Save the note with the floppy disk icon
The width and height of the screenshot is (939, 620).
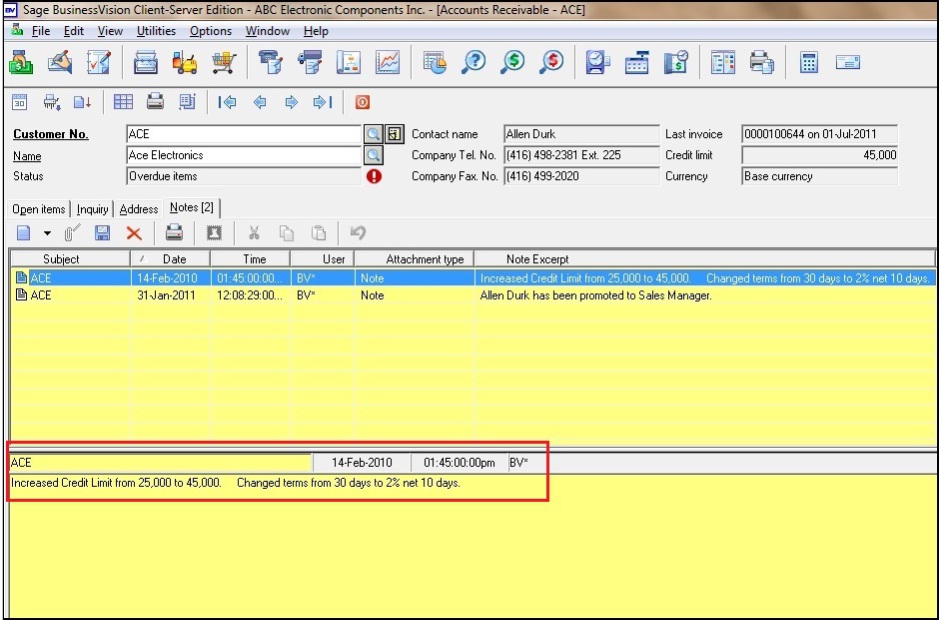(x=102, y=233)
